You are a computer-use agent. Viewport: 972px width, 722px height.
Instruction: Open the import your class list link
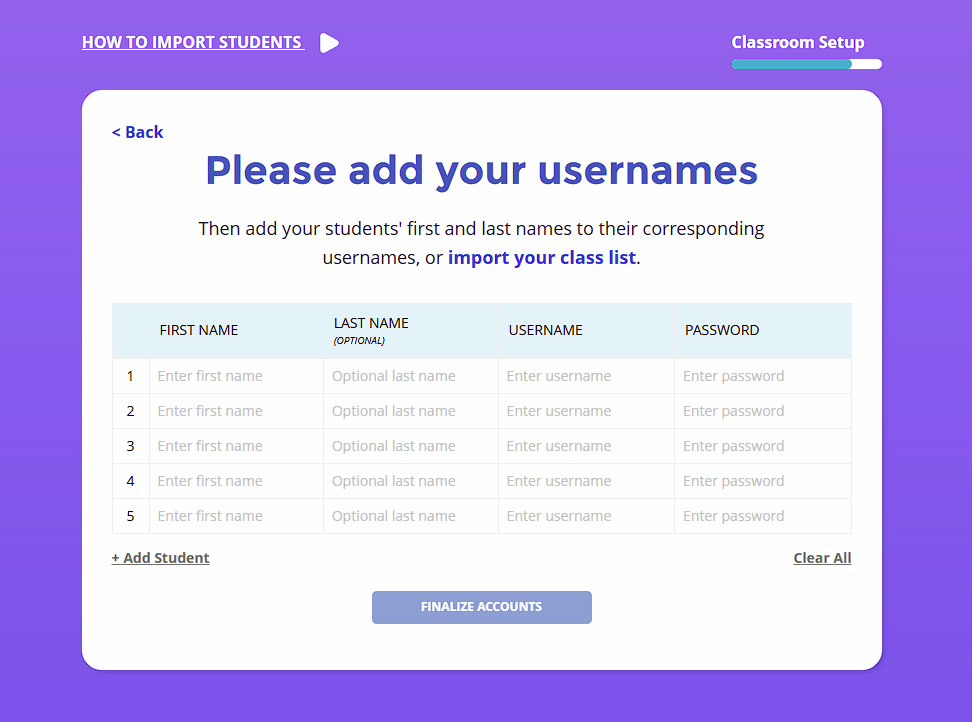click(542, 257)
